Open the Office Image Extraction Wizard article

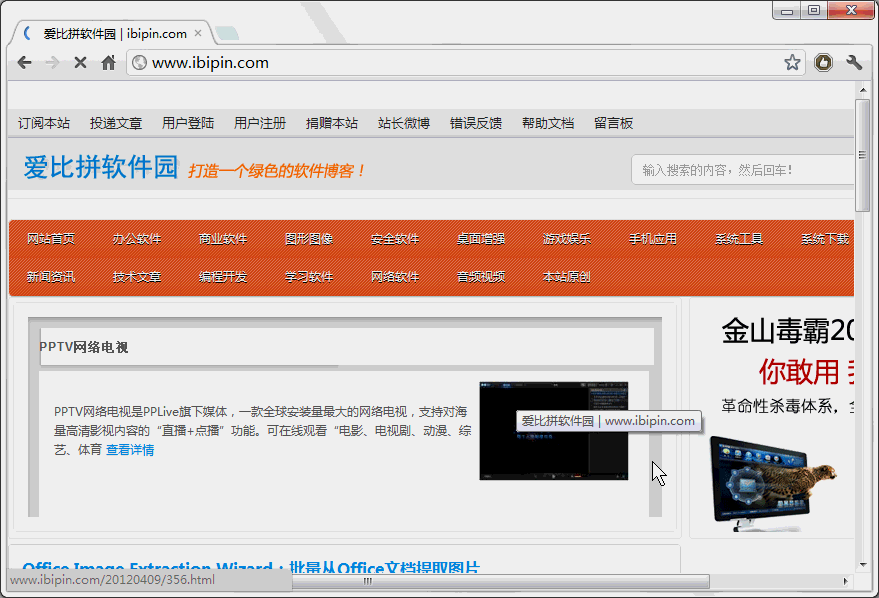pos(251,567)
